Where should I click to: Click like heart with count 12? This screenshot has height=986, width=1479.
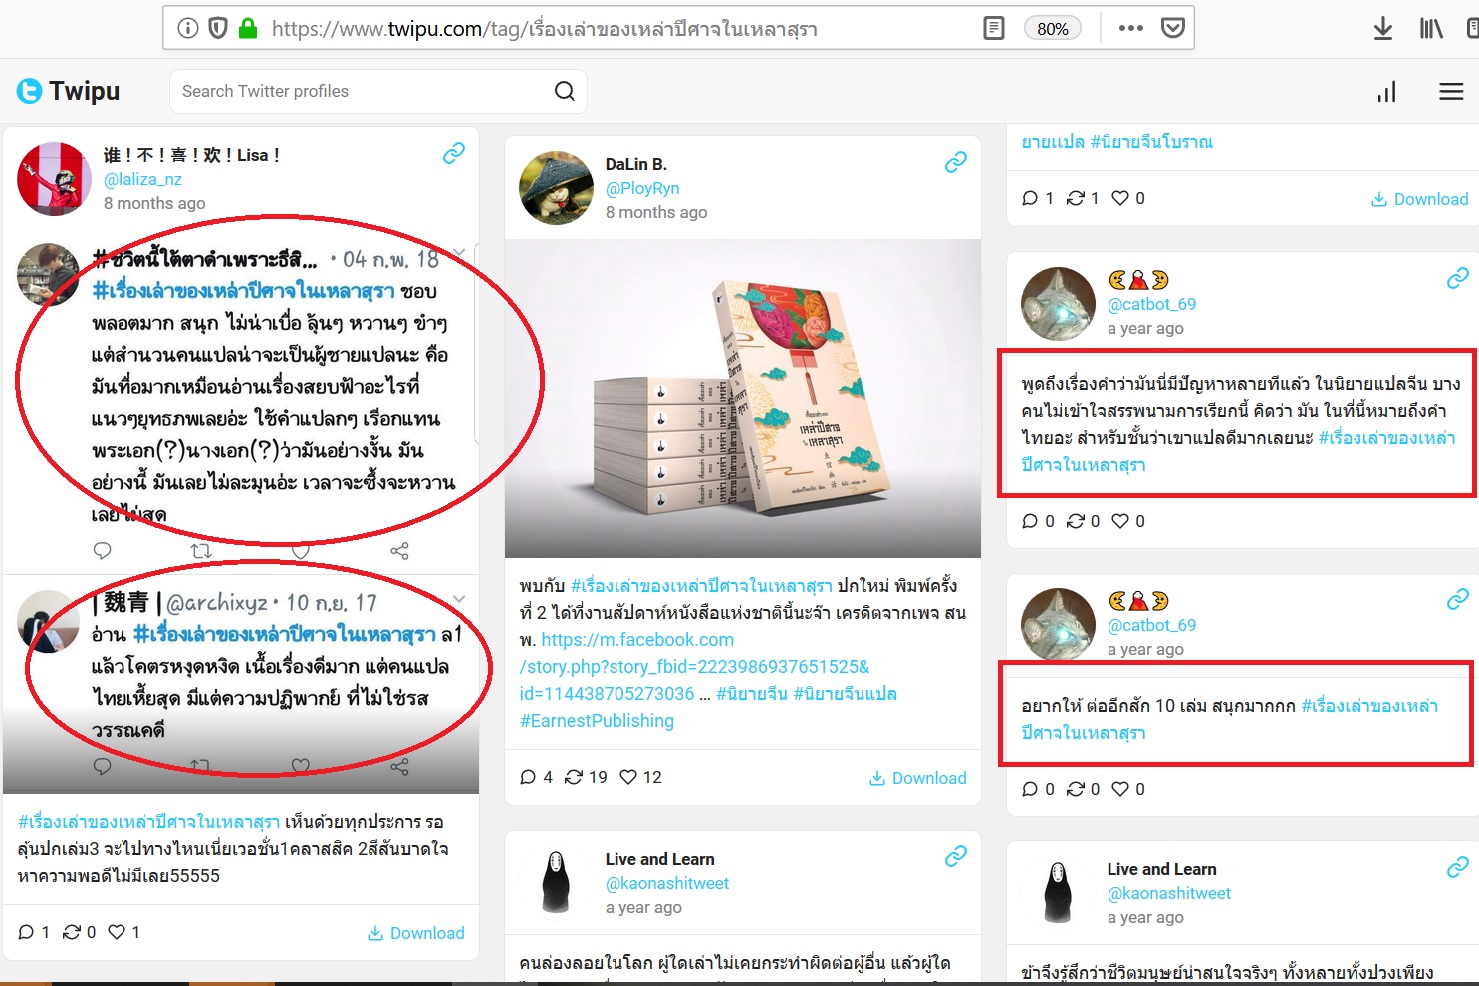click(x=628, y=777)
